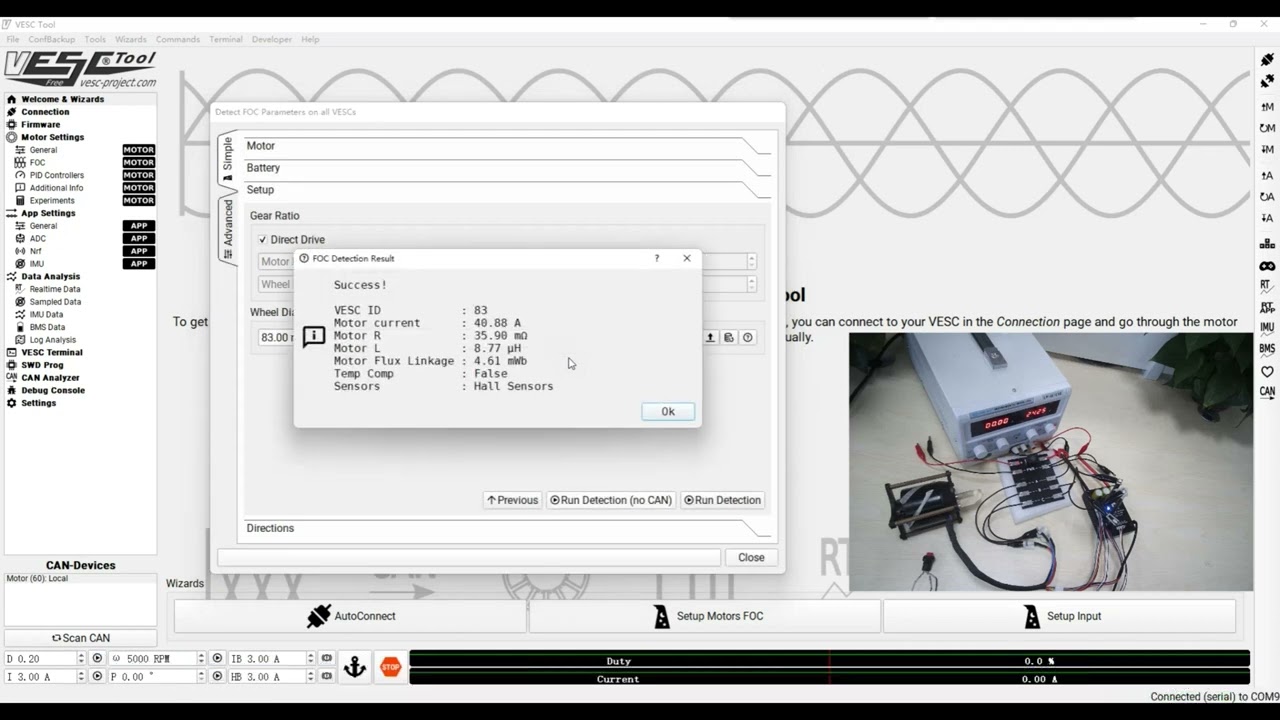Toggle BMS data streaming icon
The image size is (1280, 720).
tap(1267, 349)
